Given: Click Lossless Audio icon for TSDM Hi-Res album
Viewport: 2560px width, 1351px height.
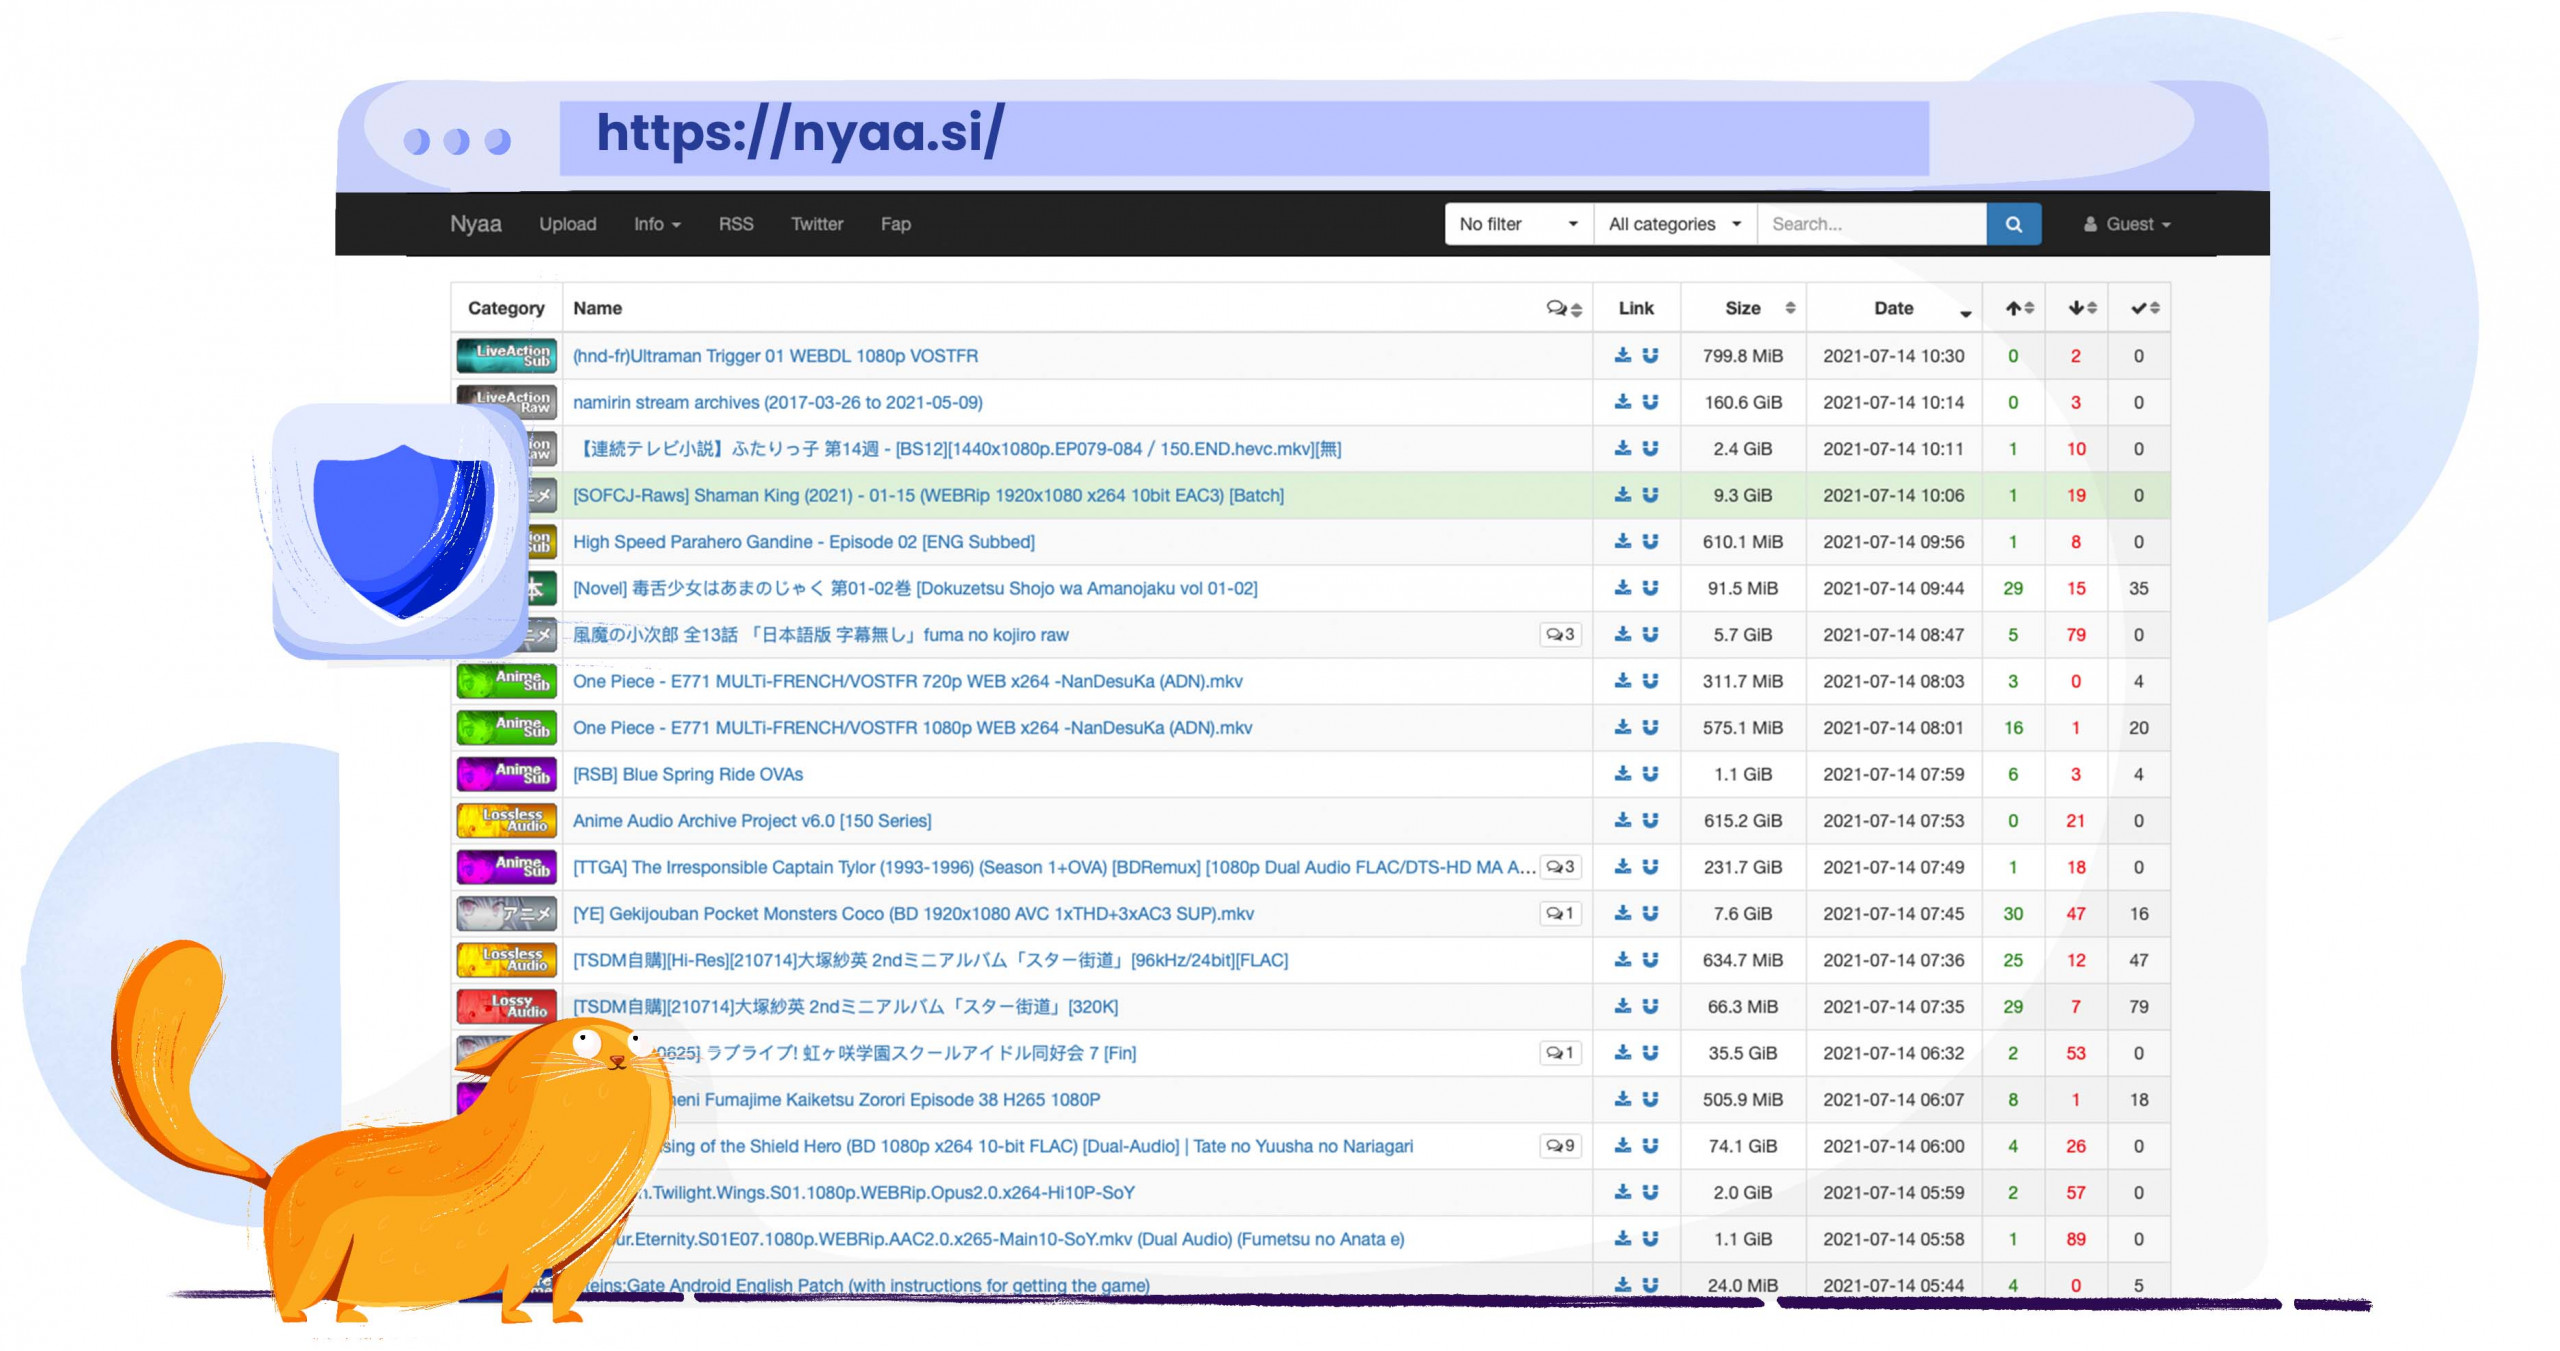Looking at the screenshot, I should tap(506, 960).
